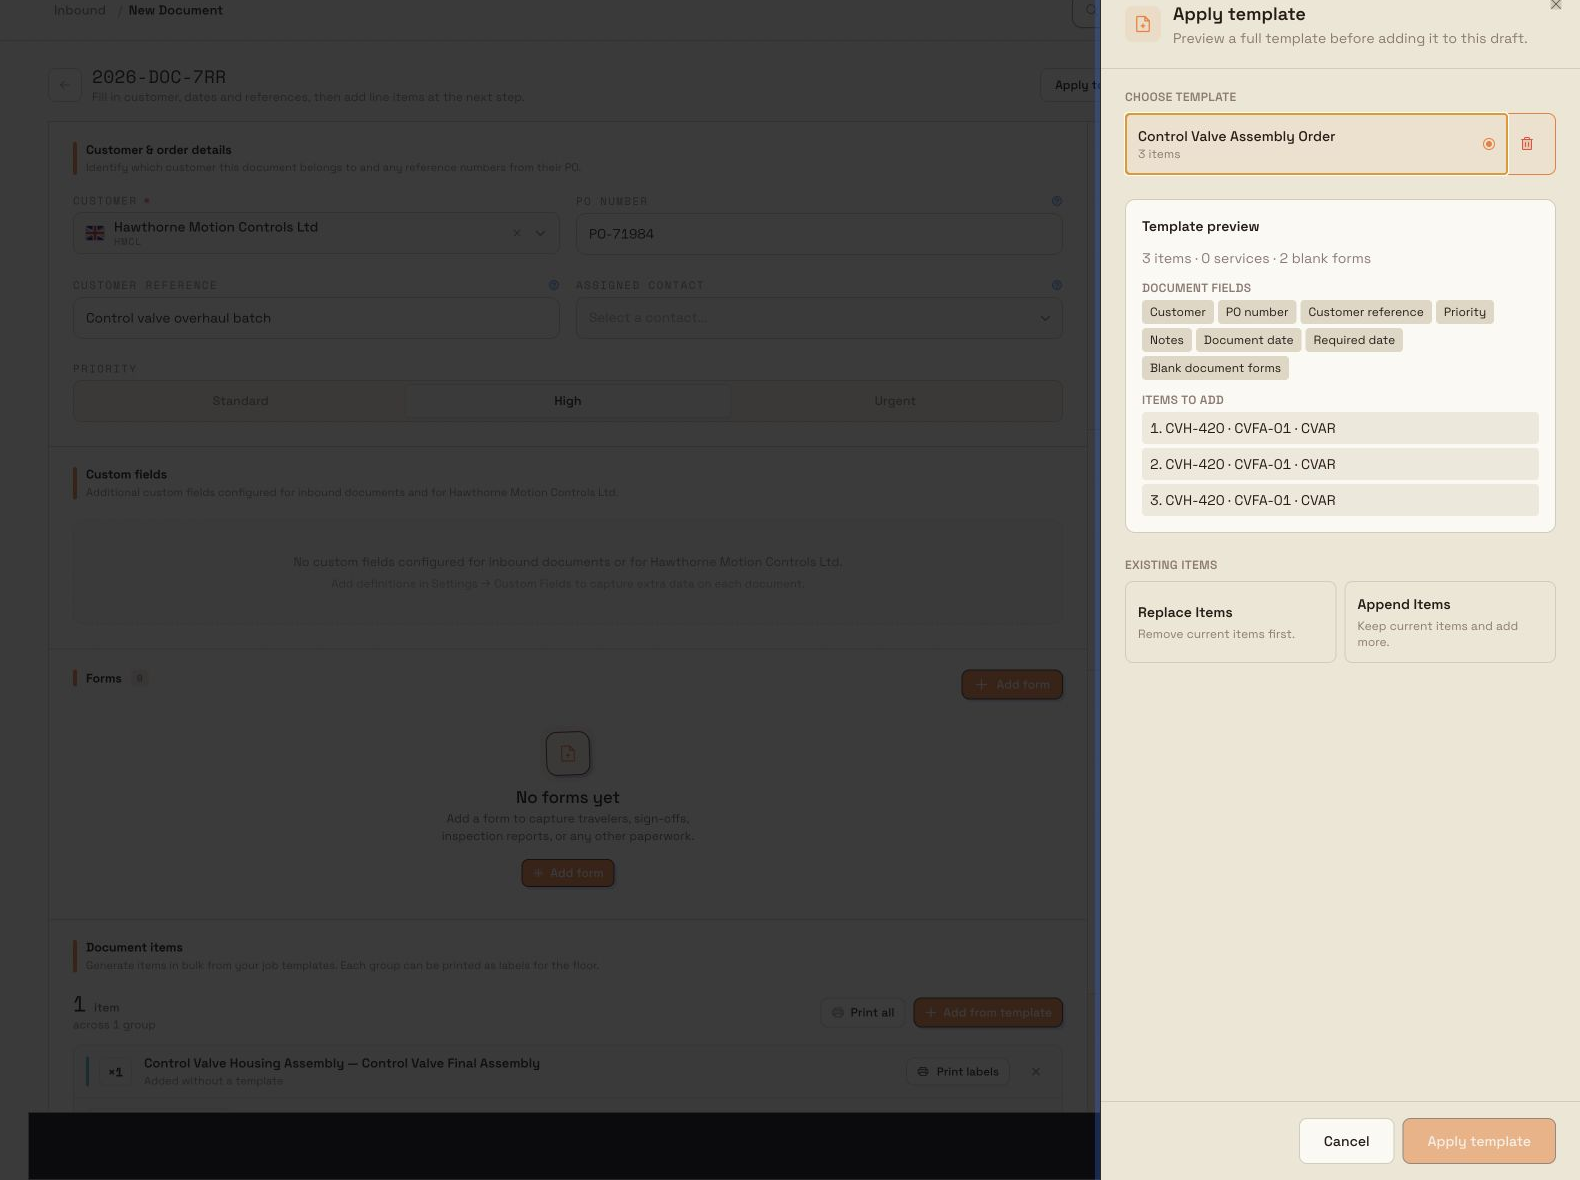
Task: Click the Apply template header document icon
Action: (1143, 24)
